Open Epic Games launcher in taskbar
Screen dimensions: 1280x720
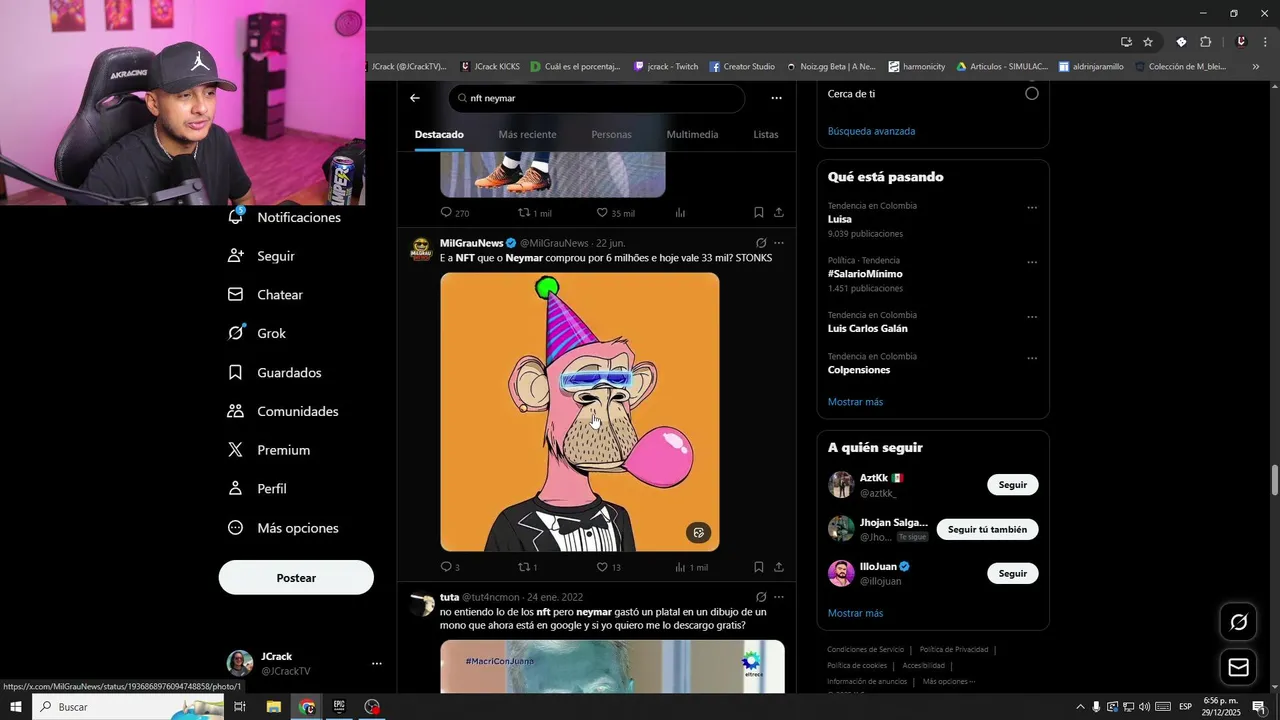(339, 707)
